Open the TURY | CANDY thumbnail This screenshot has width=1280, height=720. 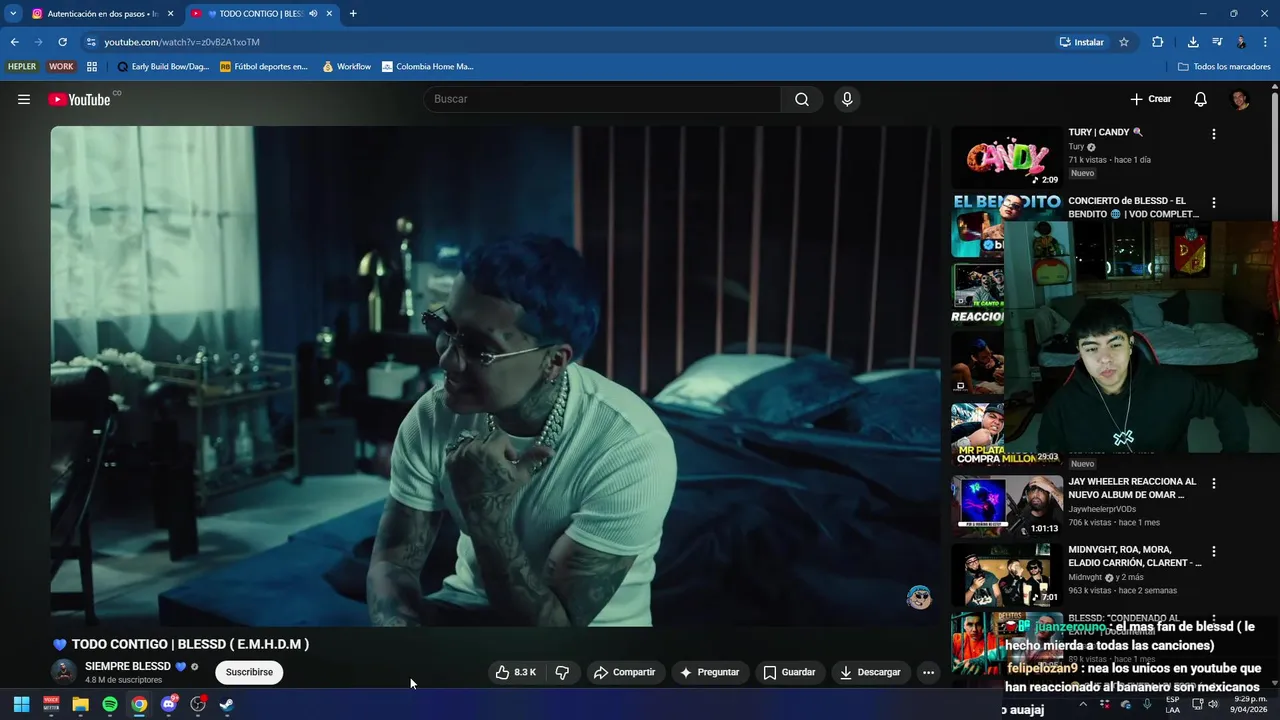tap(1006, 157)
